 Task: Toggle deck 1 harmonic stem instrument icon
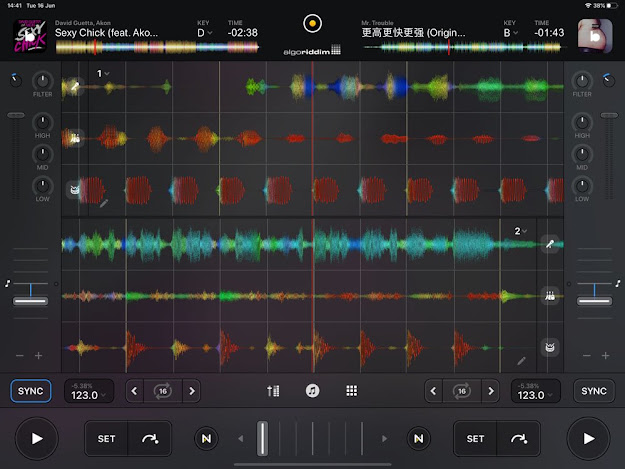click(75, 138)
